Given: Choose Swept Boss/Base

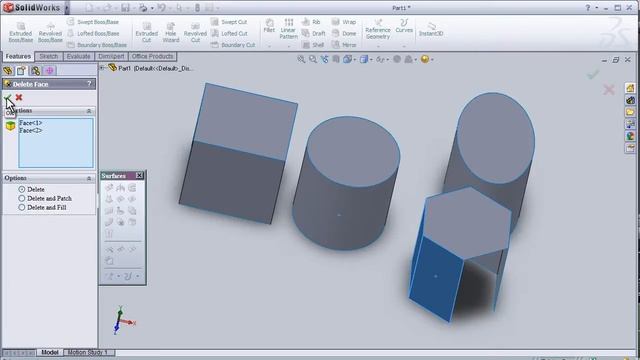Looking at the screenshot, I should pos(93,22).
